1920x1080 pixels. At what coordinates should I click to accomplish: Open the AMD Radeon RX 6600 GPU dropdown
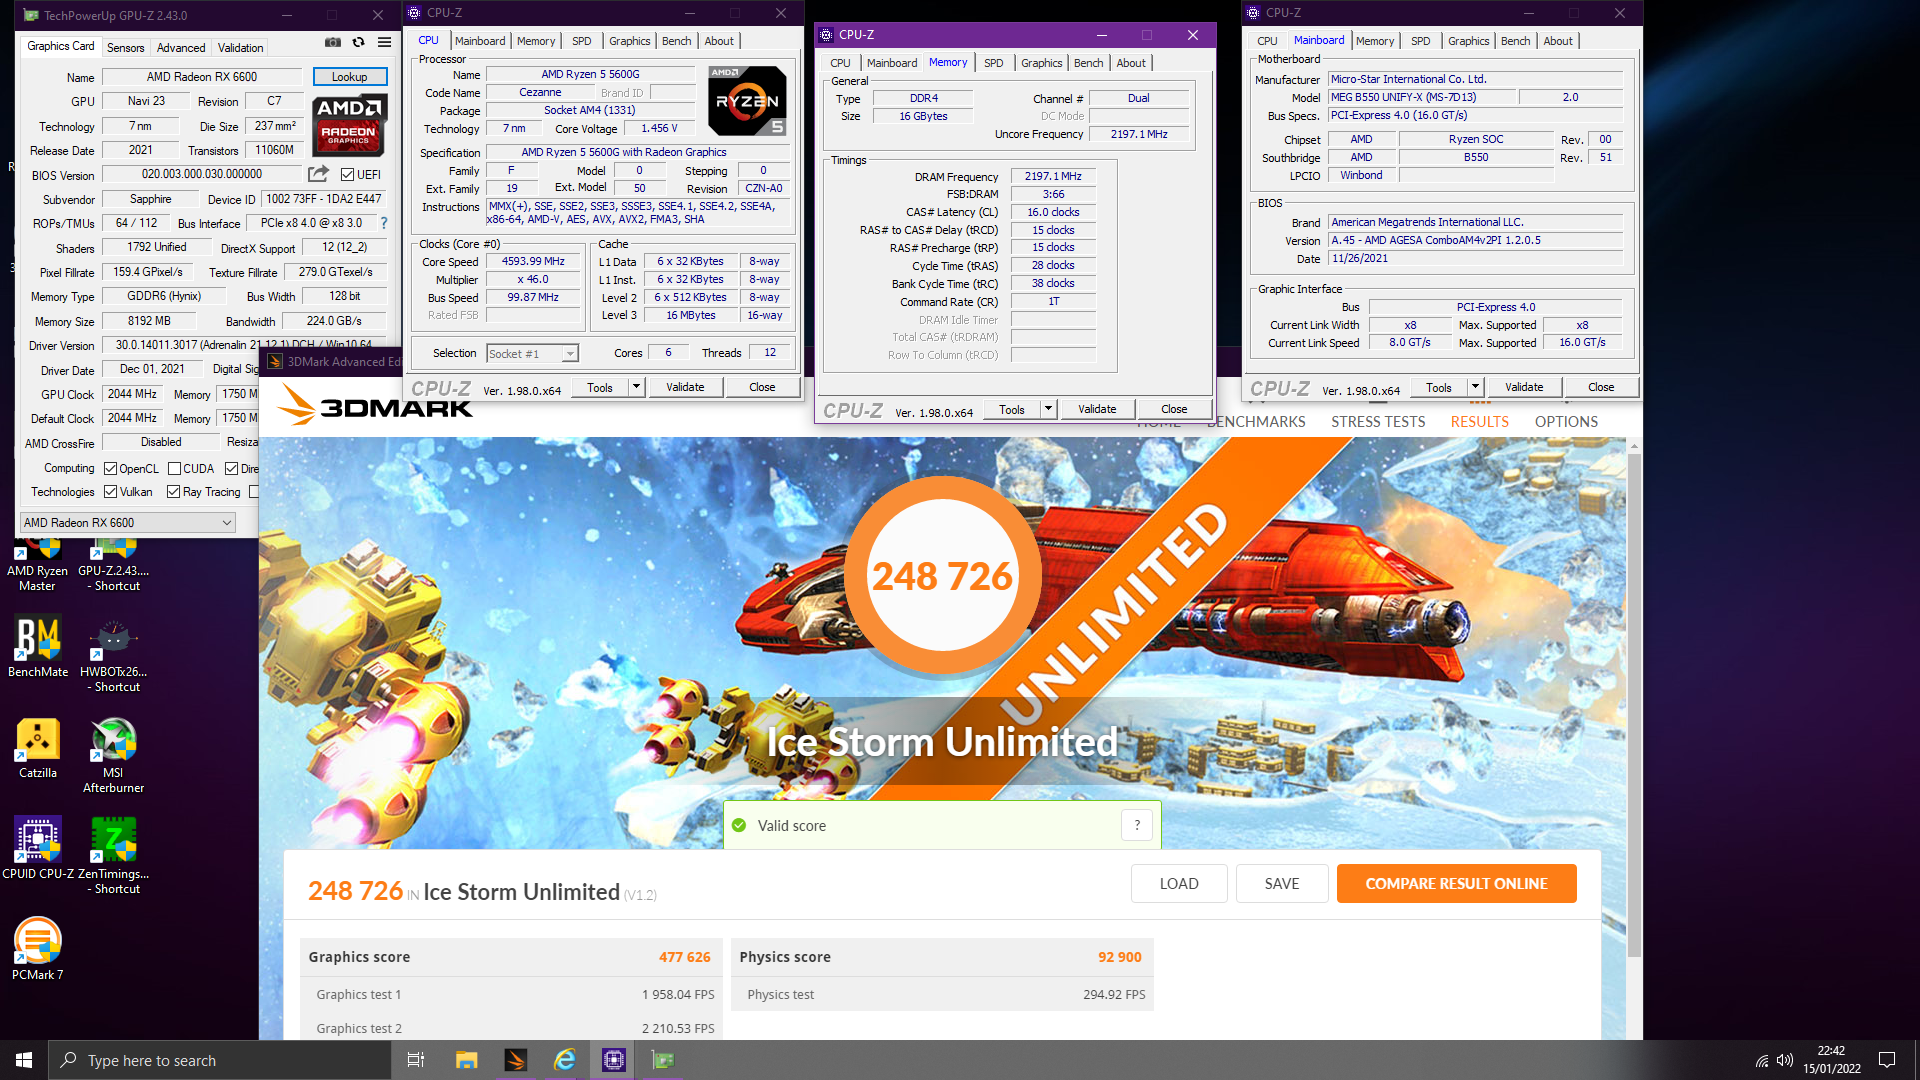pyautogui.click(x=128, y=522)
